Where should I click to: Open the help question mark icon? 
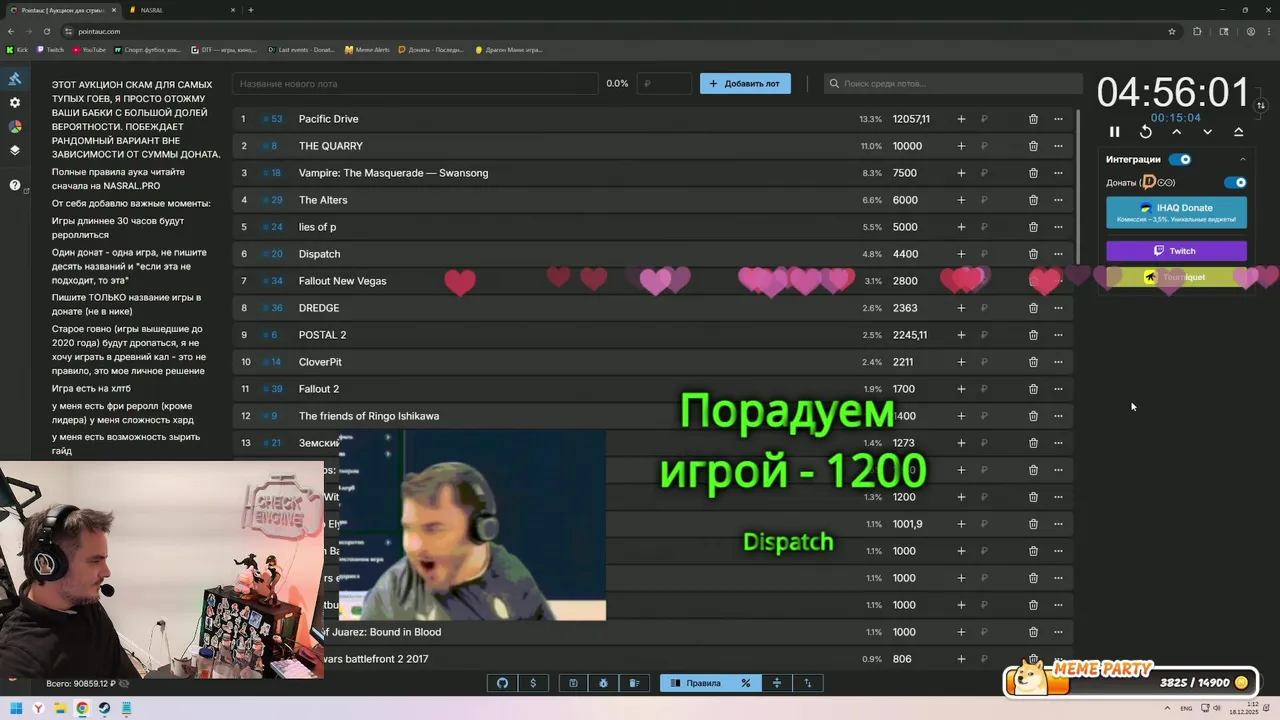(15, 185)
